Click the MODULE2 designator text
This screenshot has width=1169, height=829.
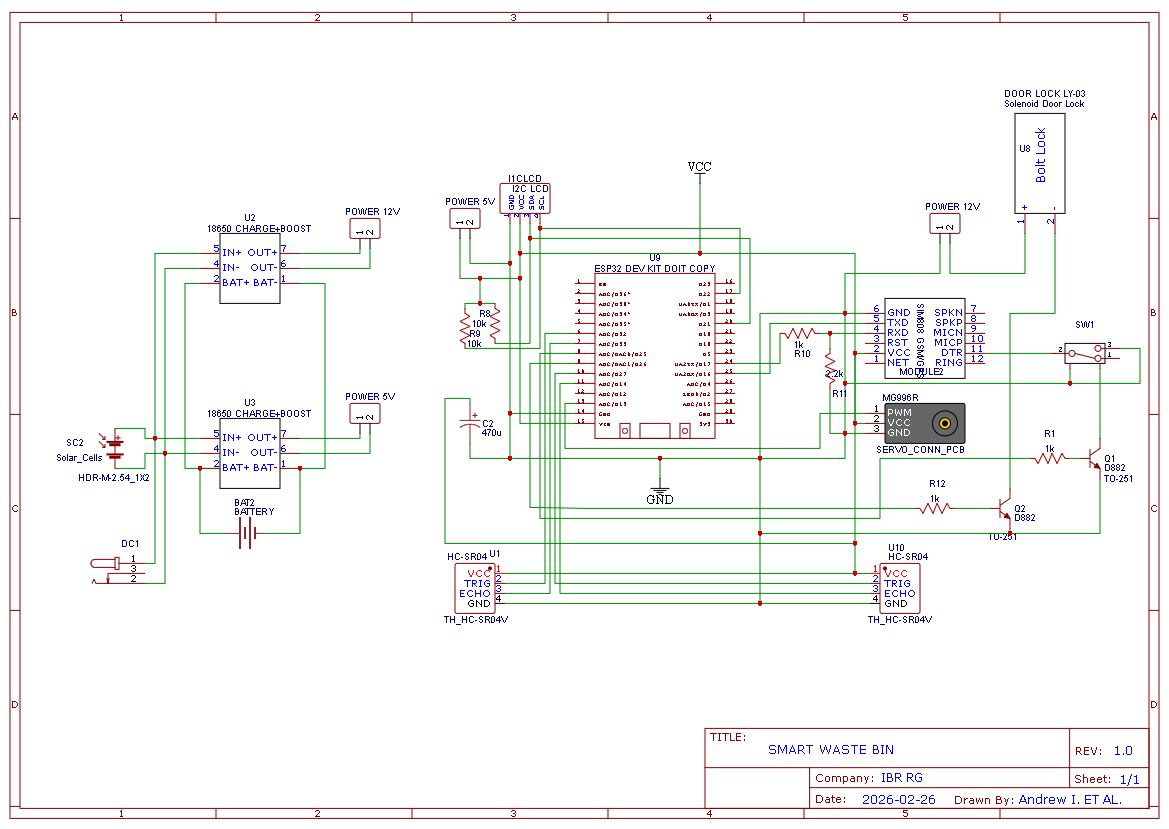pos(921,371)
